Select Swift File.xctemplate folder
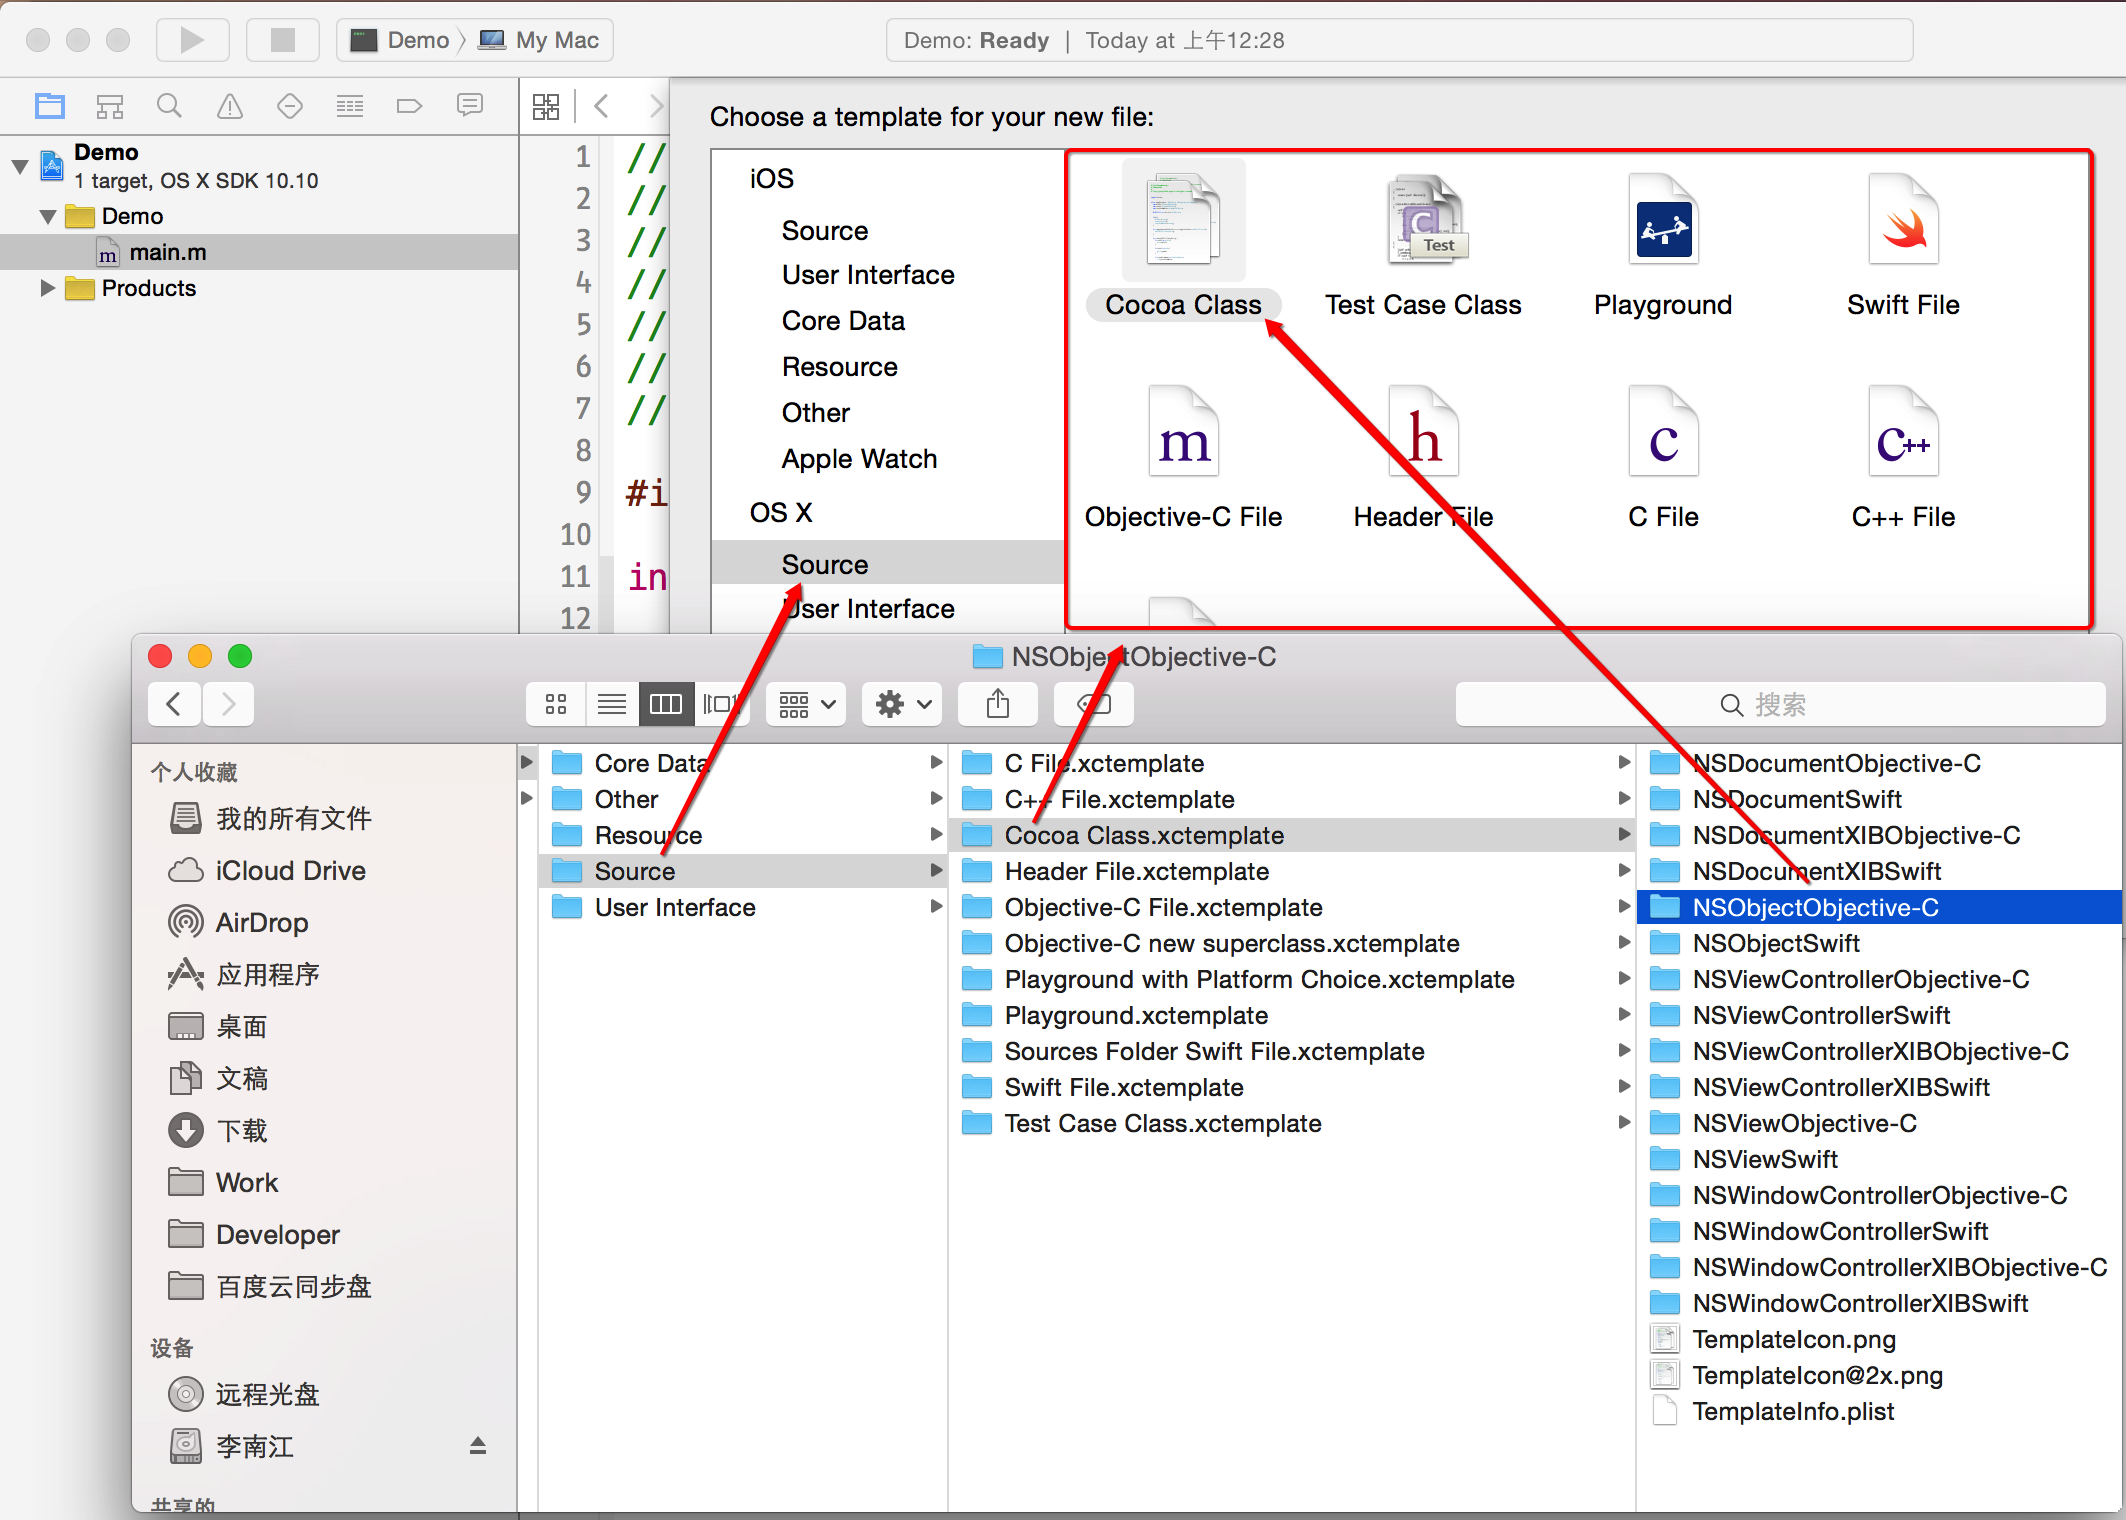Image resolution: width=2126 pixels, height=1520 pixels. click(x=1292, y=1087)
